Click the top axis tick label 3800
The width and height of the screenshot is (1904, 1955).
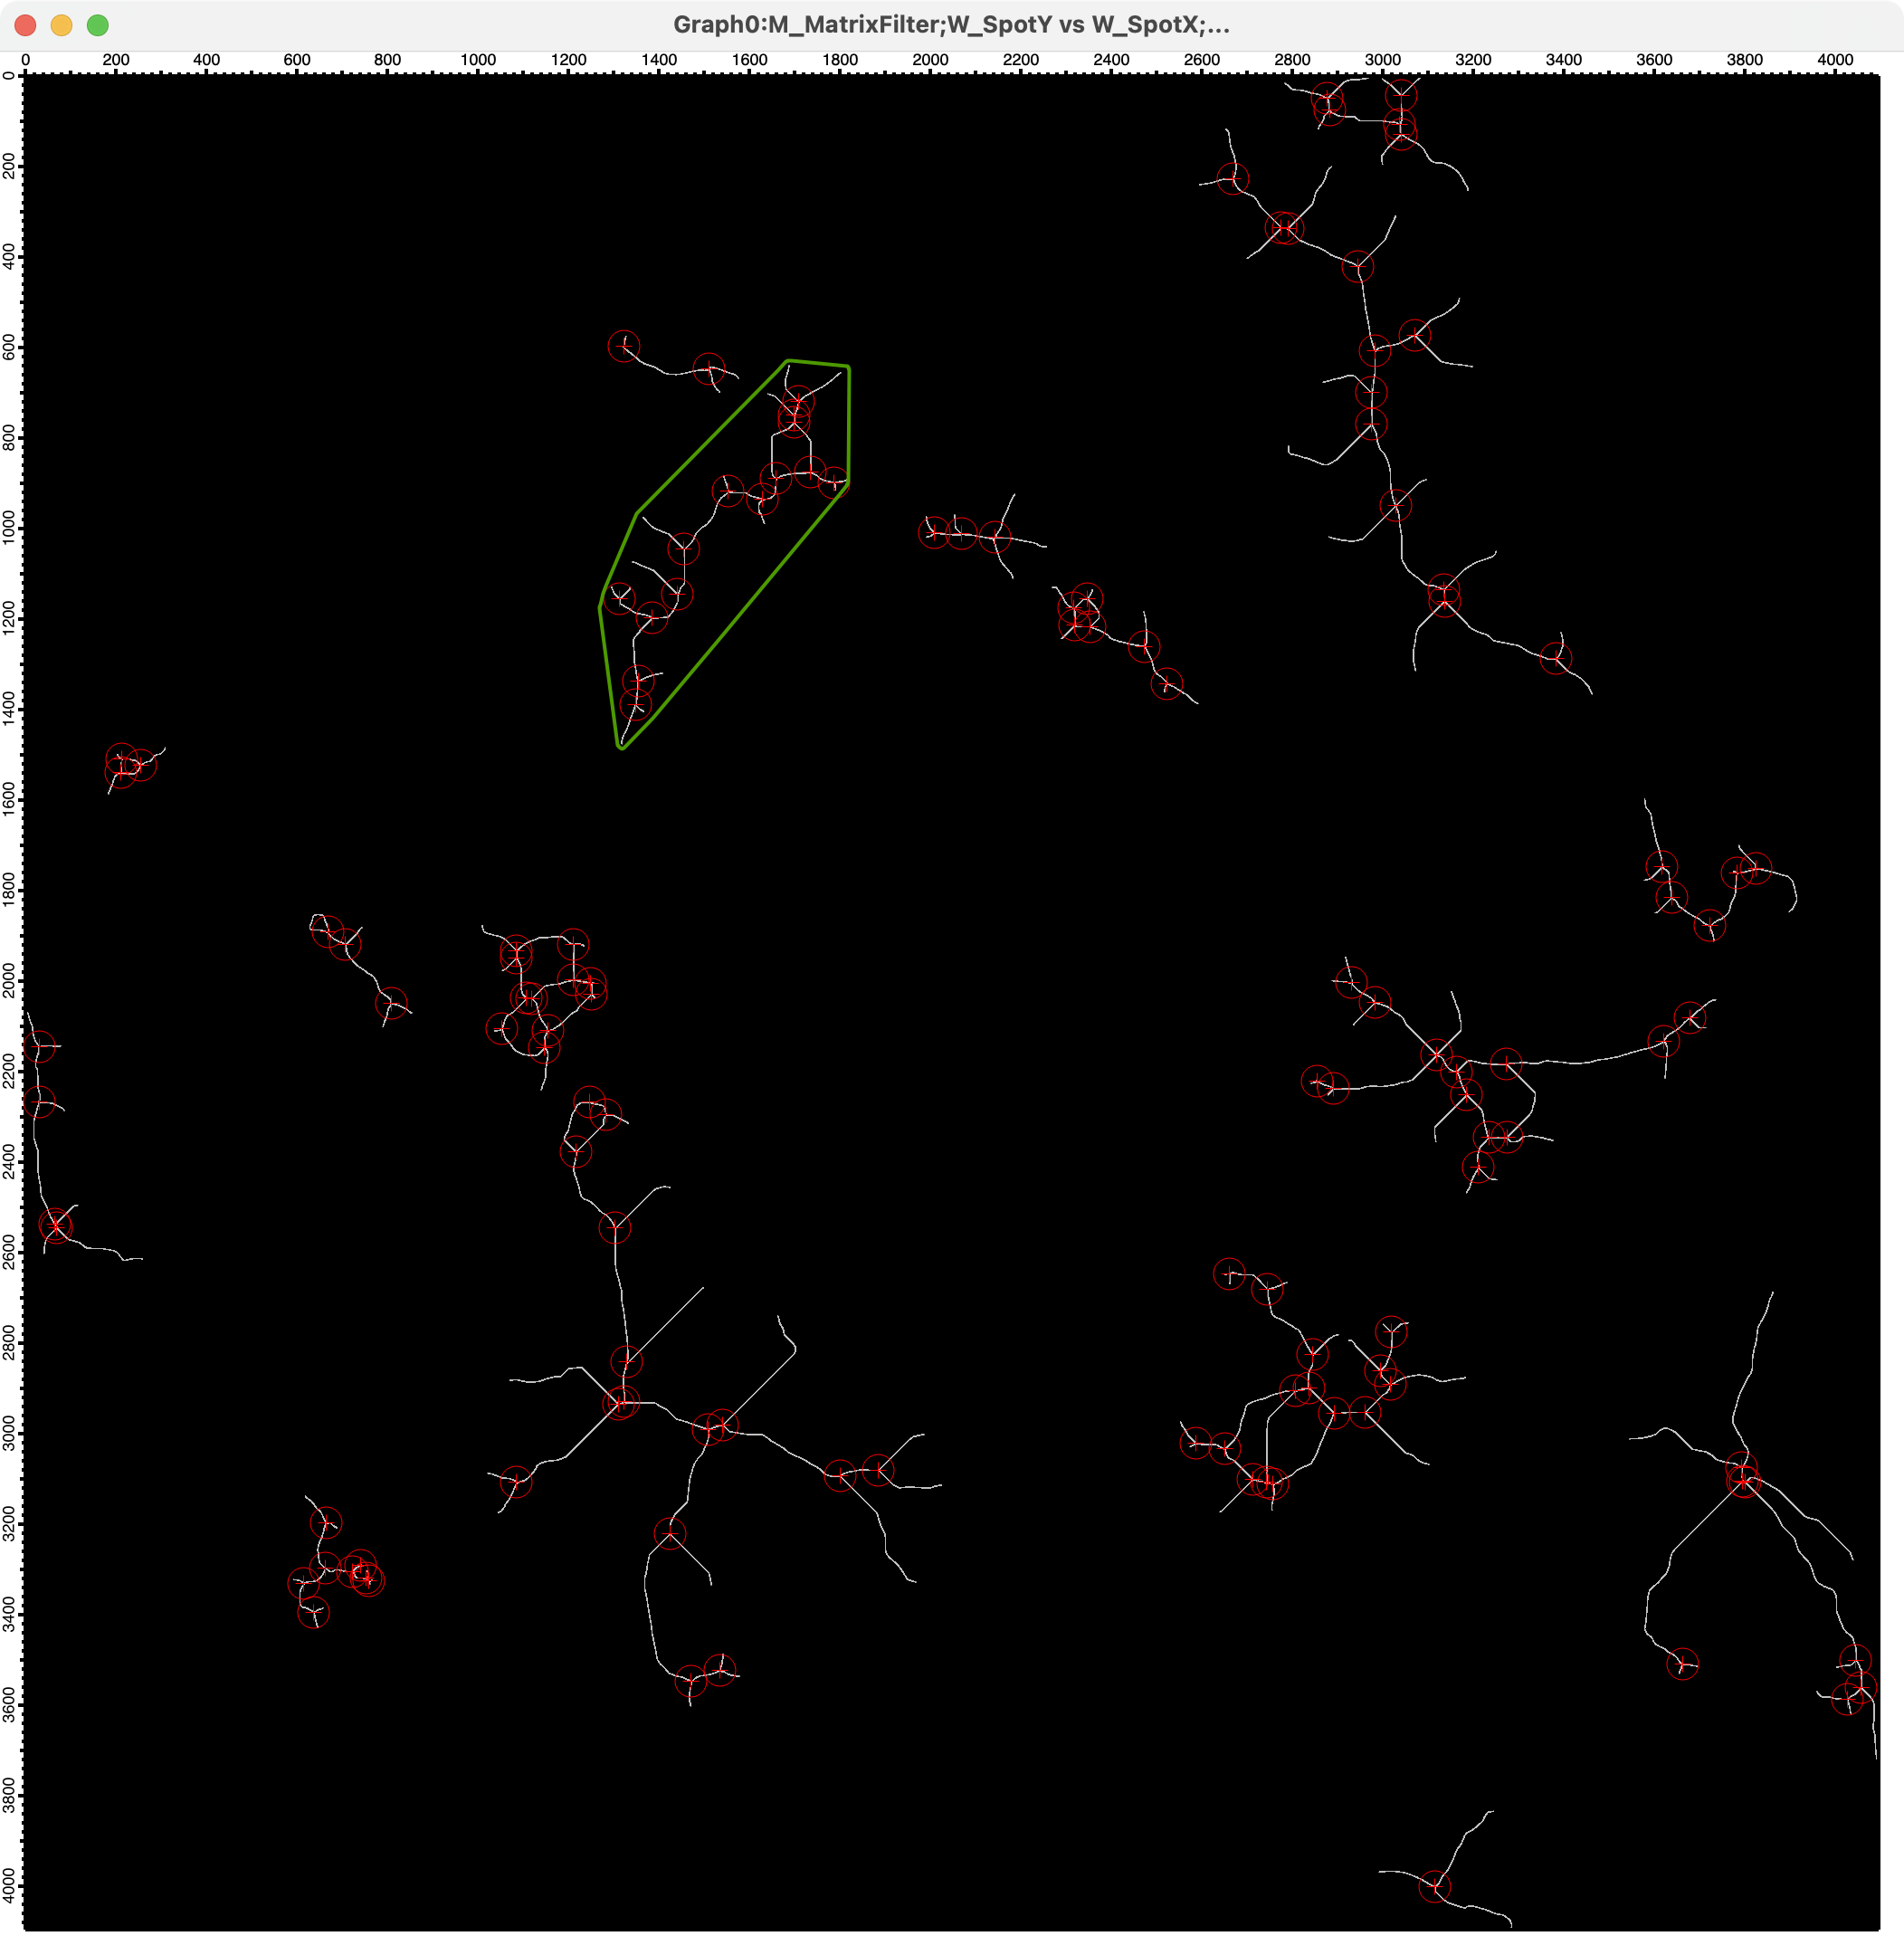(x=1745, y=60)
